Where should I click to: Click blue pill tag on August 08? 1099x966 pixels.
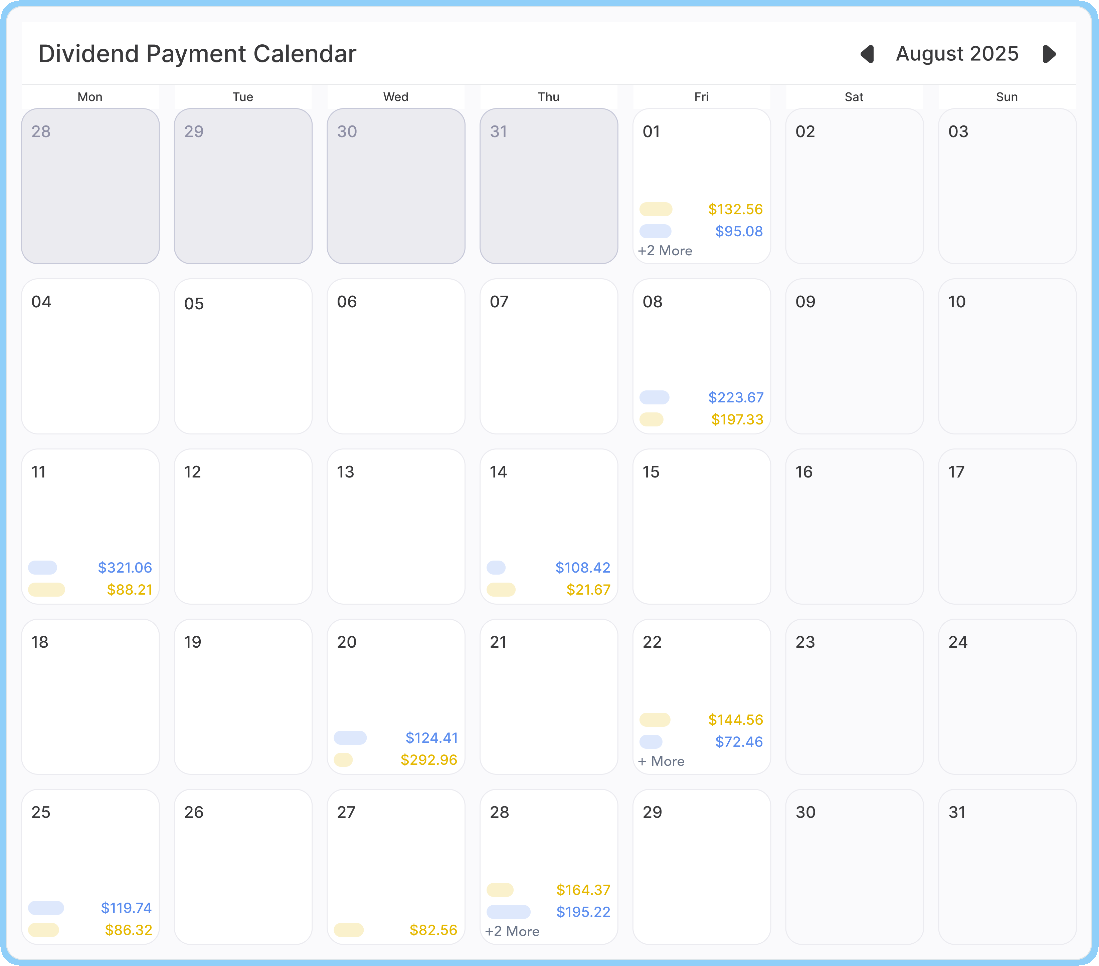pos(655,397)
